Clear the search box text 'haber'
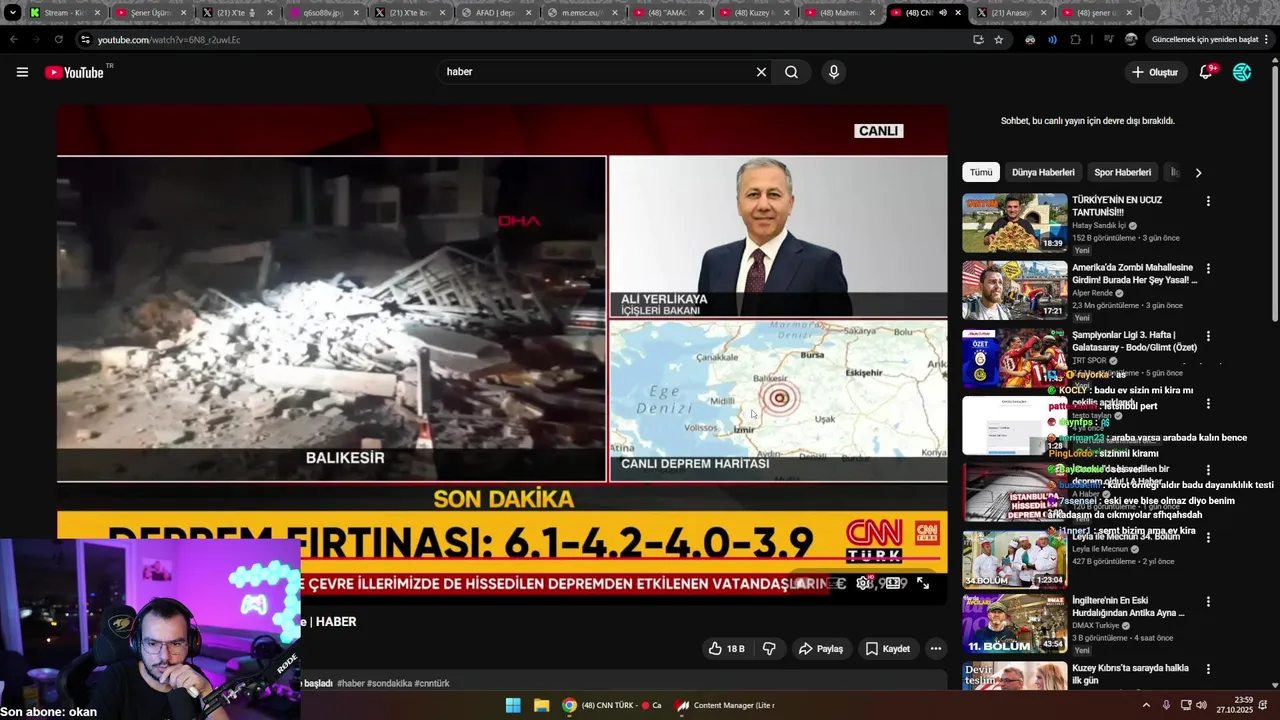Screen dimensions: 1280x720 point(761,72)
